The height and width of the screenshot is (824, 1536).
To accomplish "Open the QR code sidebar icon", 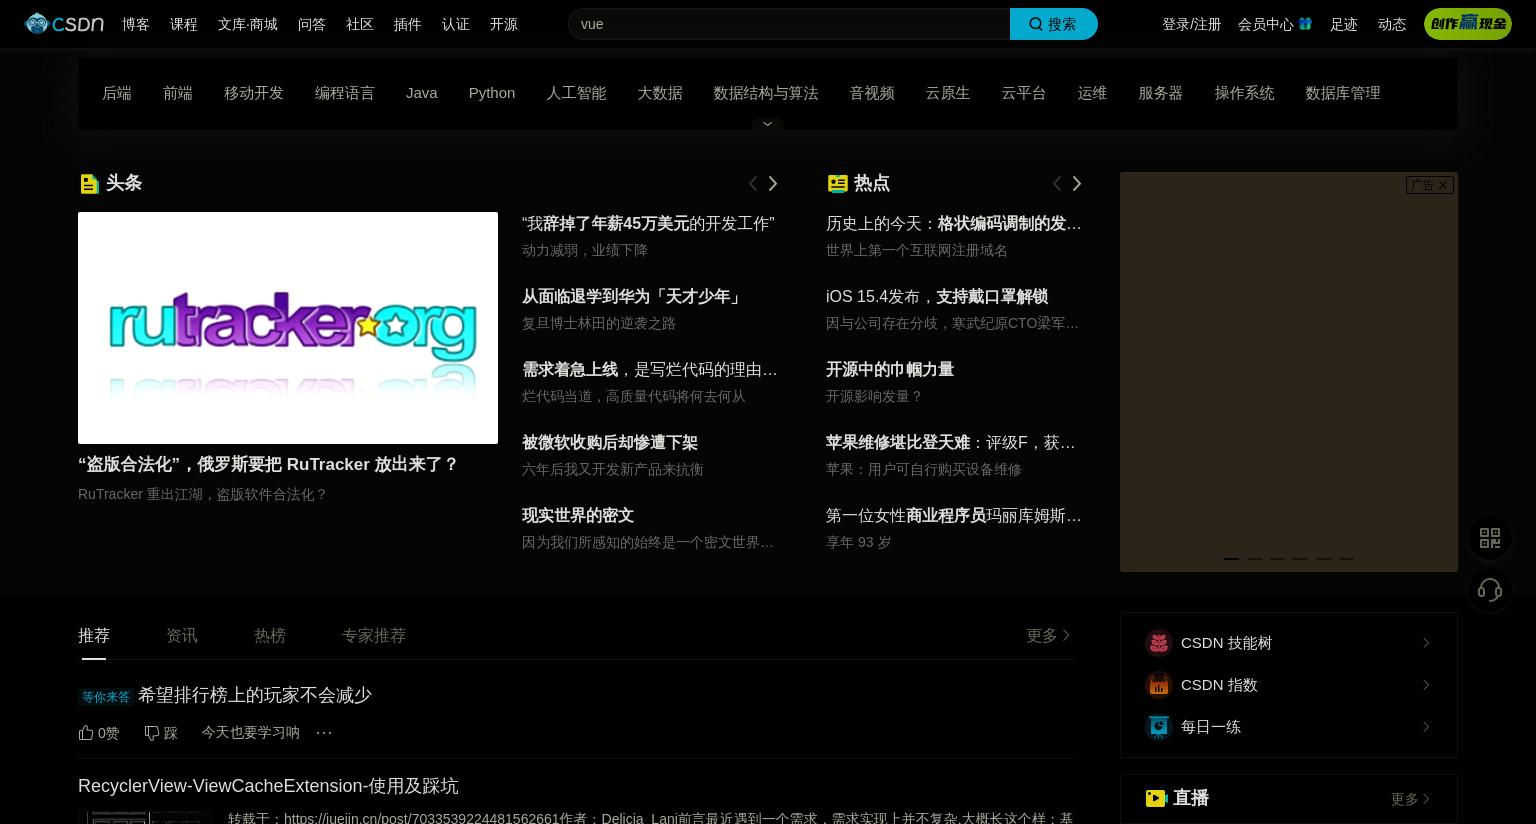I will click(x=1490, y=538).
